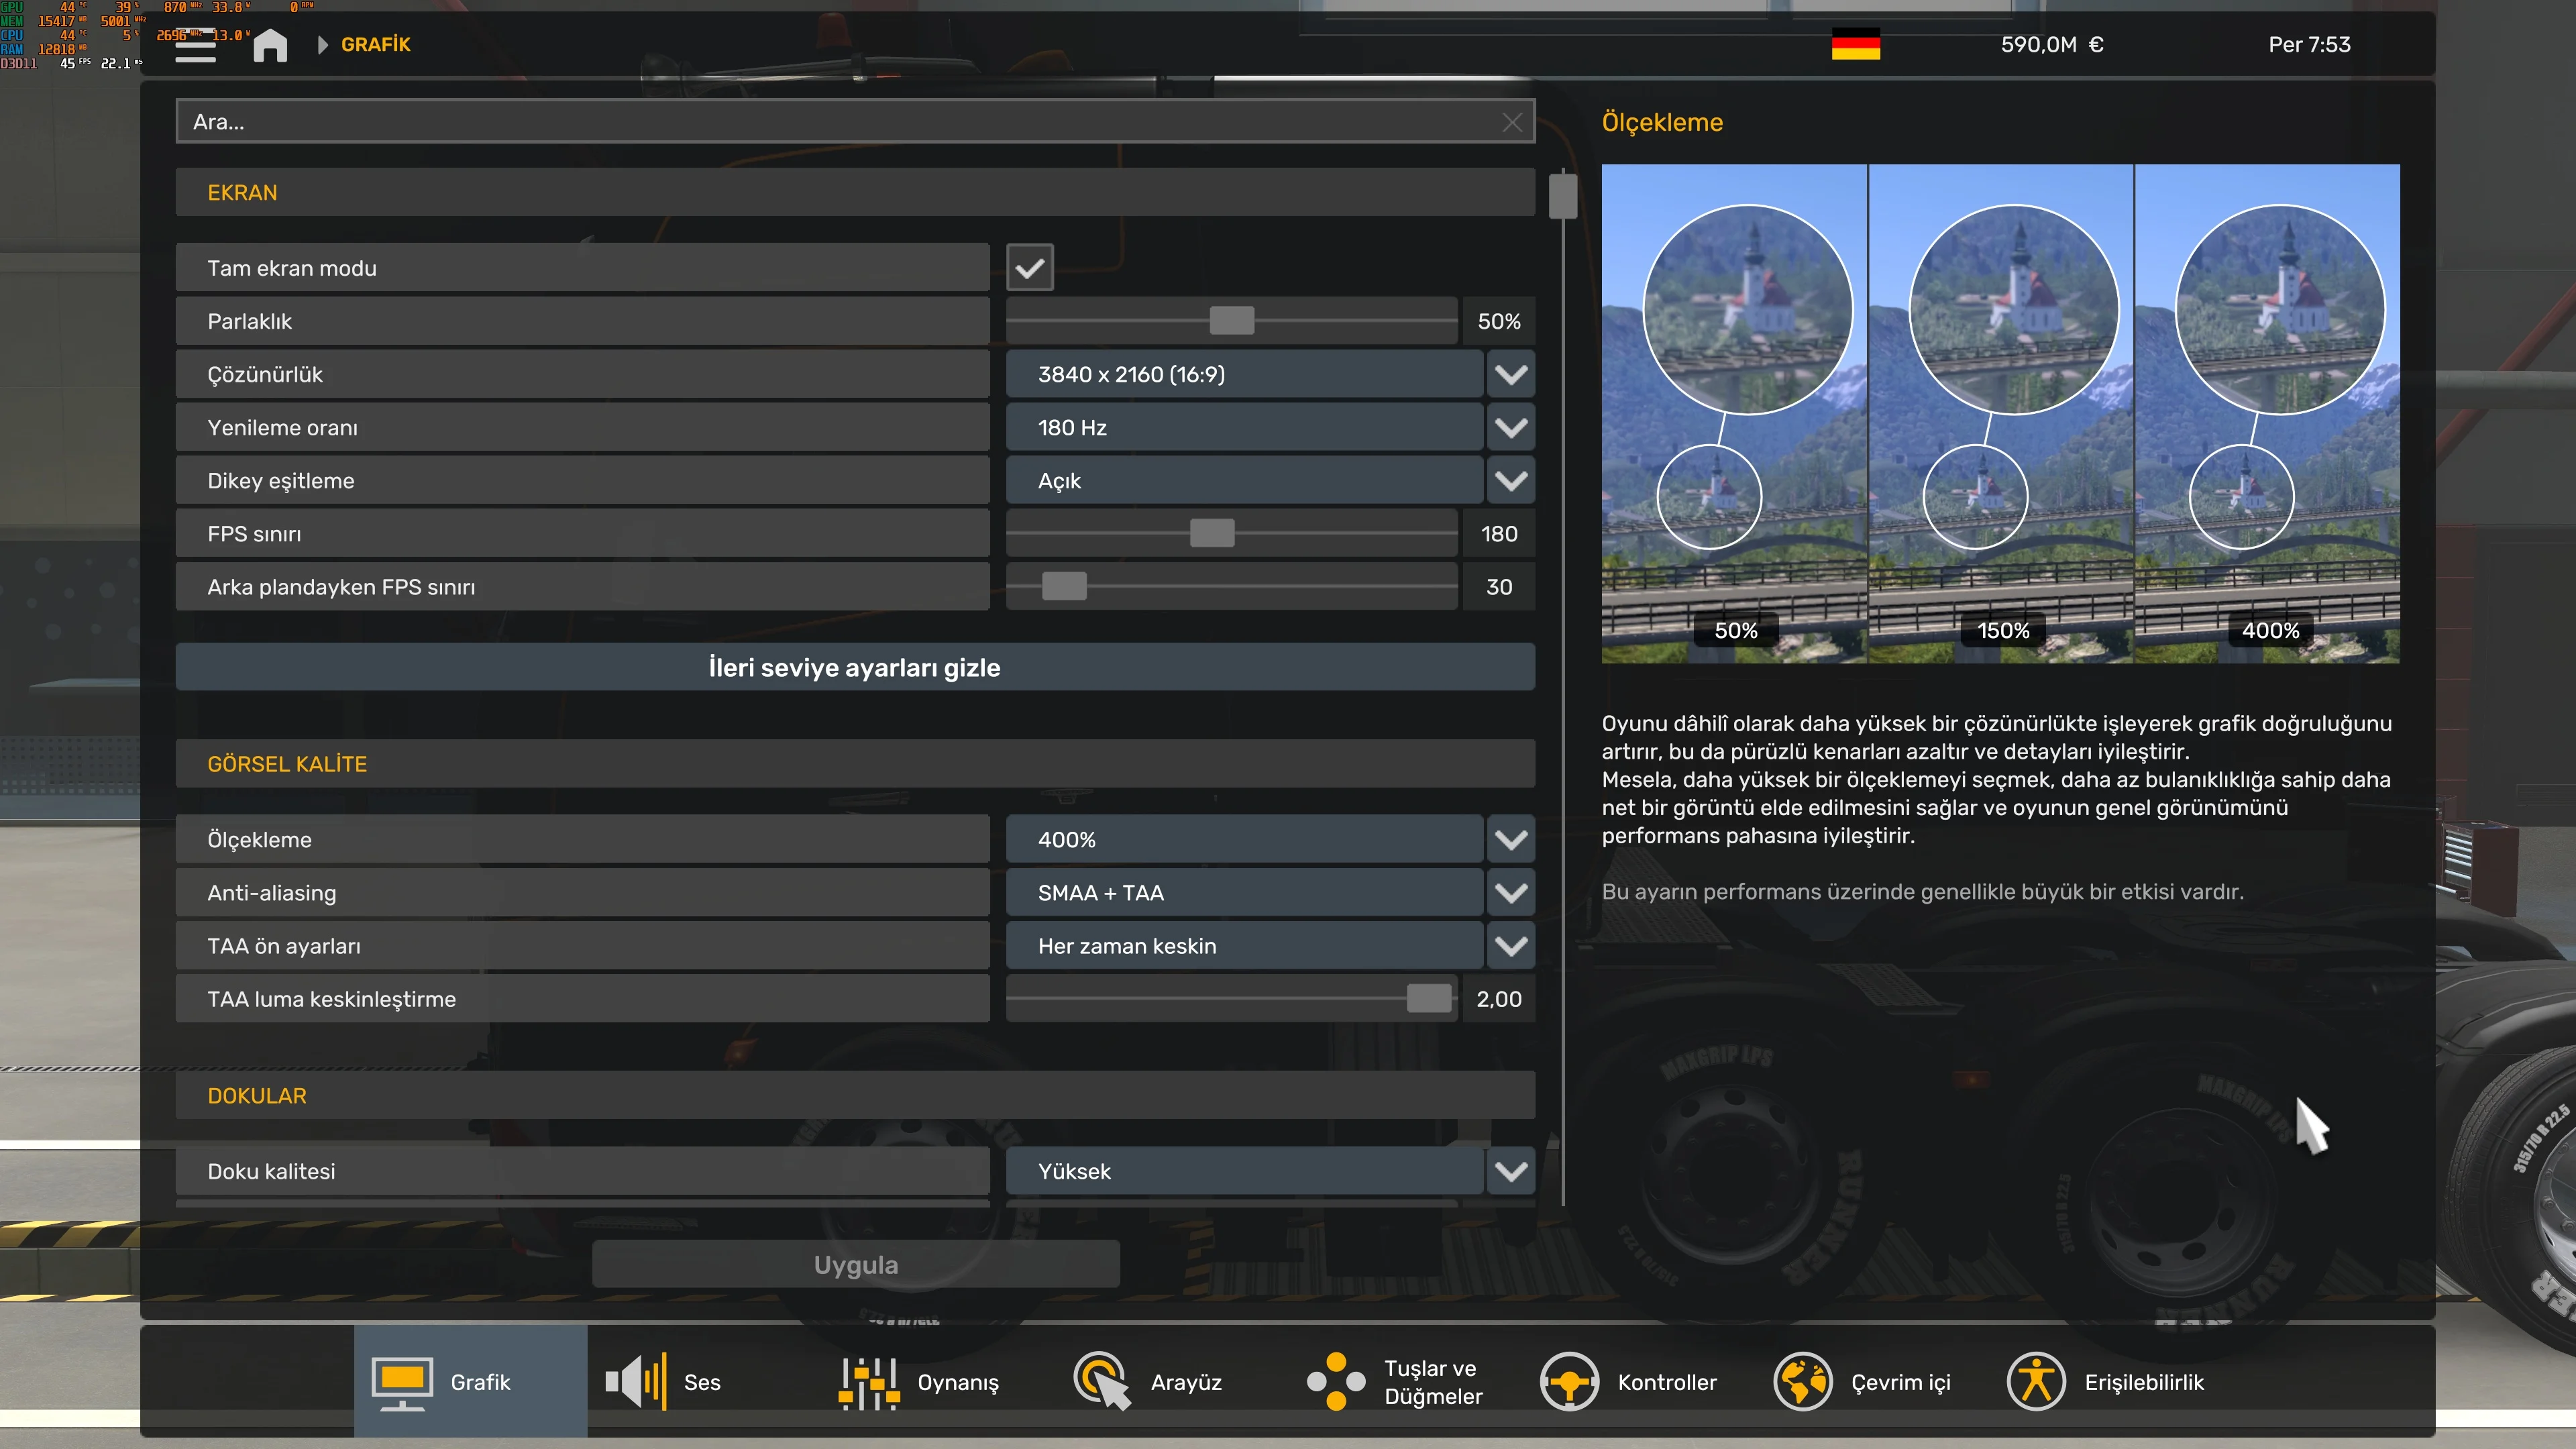This screenshot has height=1449, width=2576.
Task: Click the German flag icon
Action: pyautogui.click(x=1855, y=45)
